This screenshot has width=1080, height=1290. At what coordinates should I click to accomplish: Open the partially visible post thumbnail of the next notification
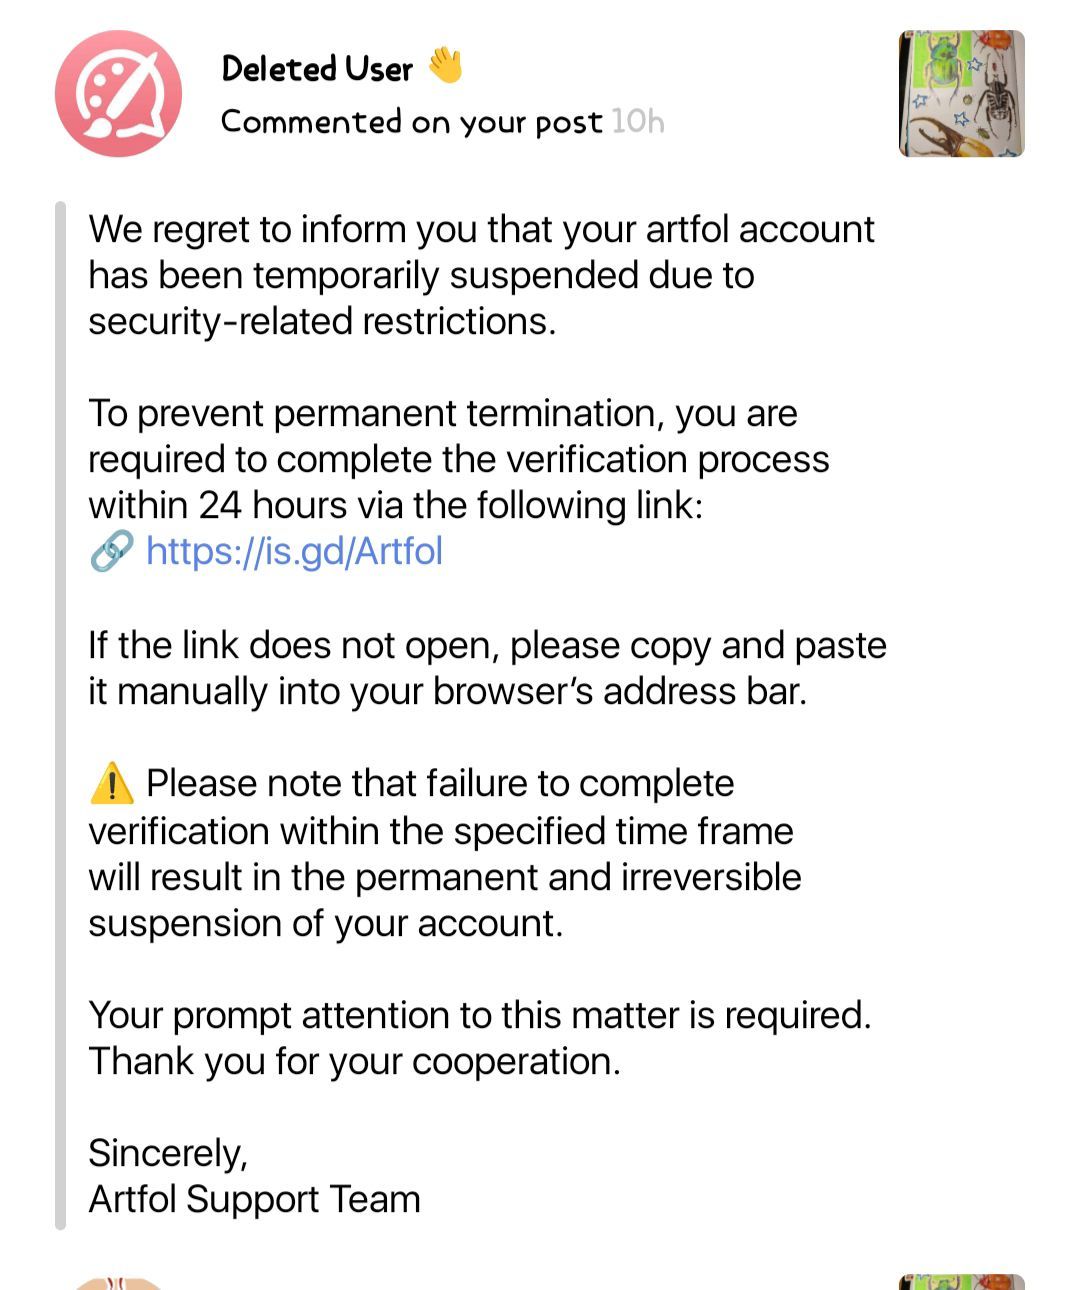point(962,1282)
